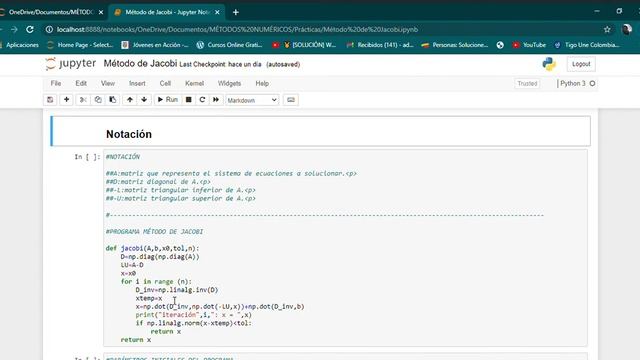Click the Jupyter logo

click(x=71, y=64)
